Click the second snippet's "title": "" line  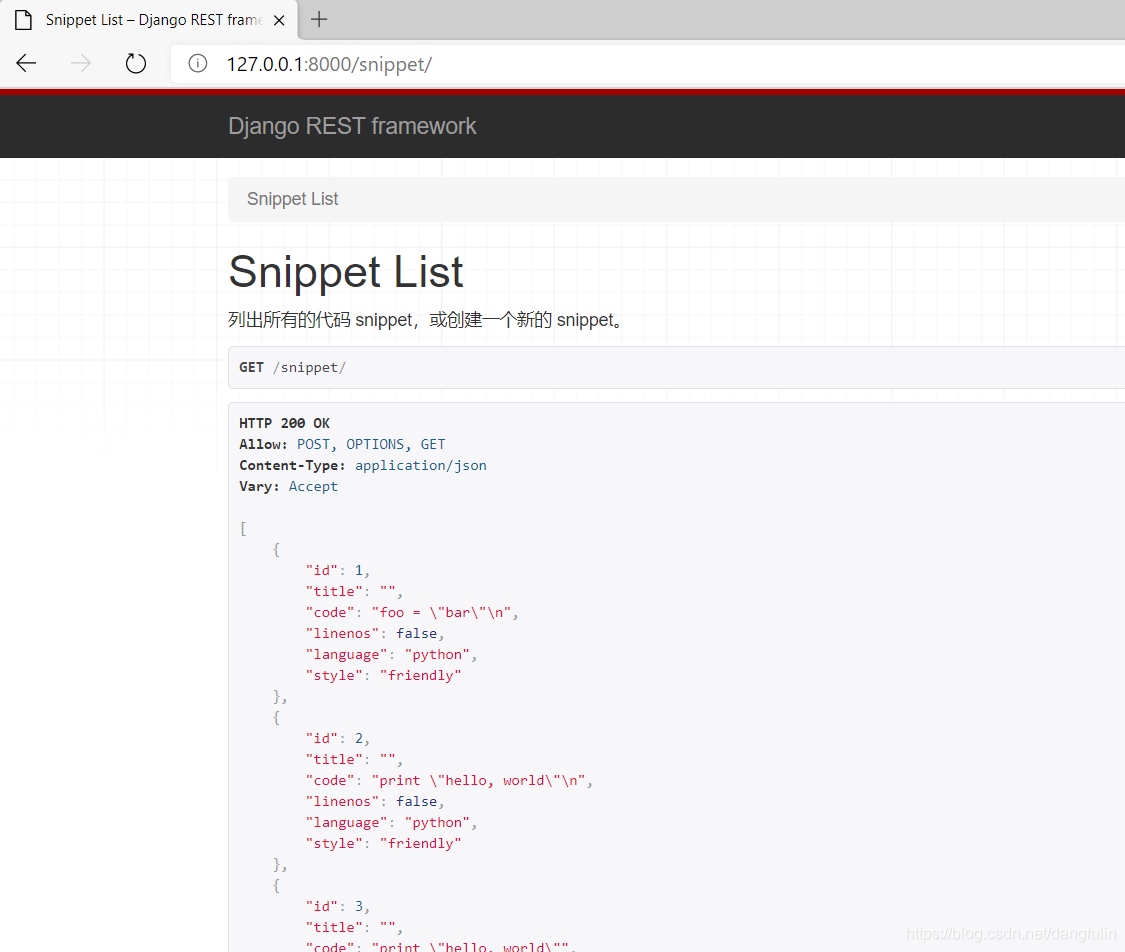pos(354,759)
